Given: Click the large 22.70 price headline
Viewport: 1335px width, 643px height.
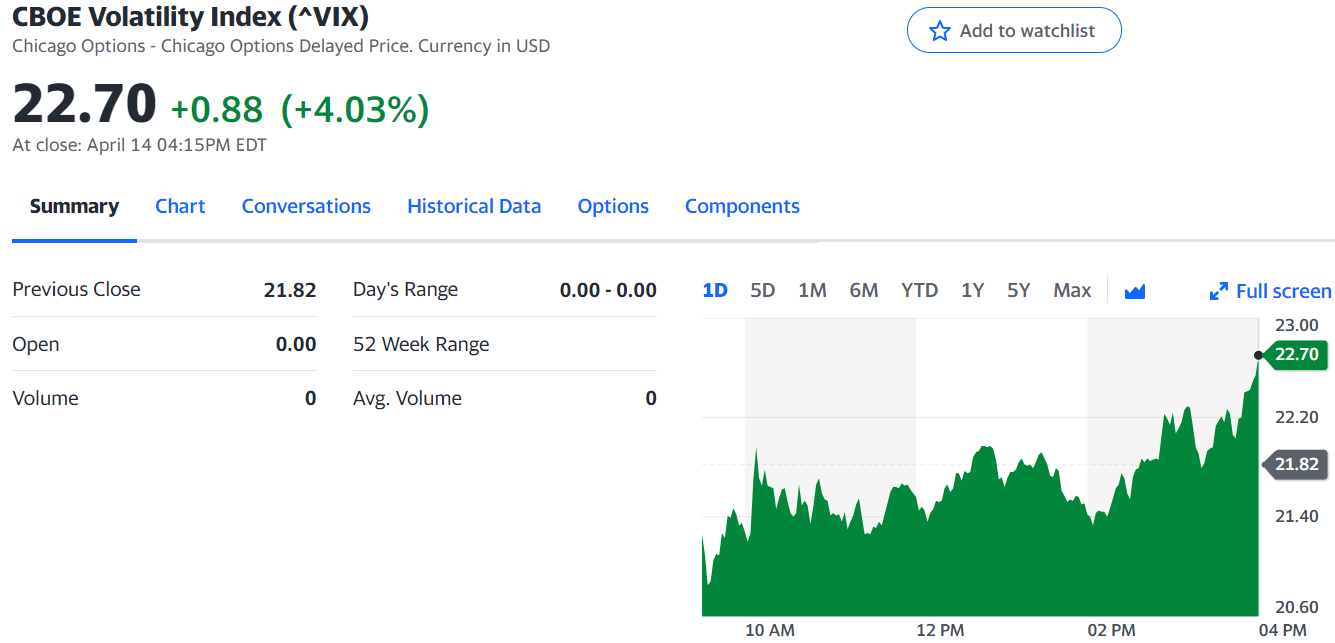Looking at the screenshot, I should (x=85, y=103).
